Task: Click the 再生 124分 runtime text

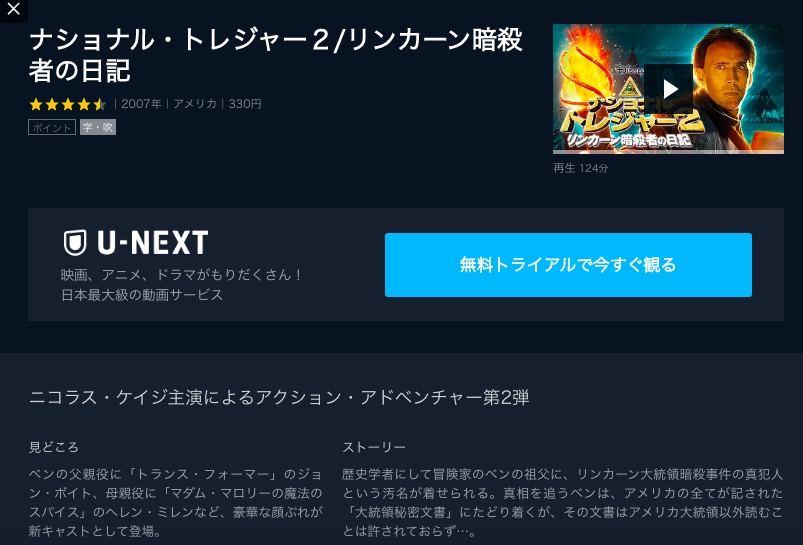Action: [581, 168]
